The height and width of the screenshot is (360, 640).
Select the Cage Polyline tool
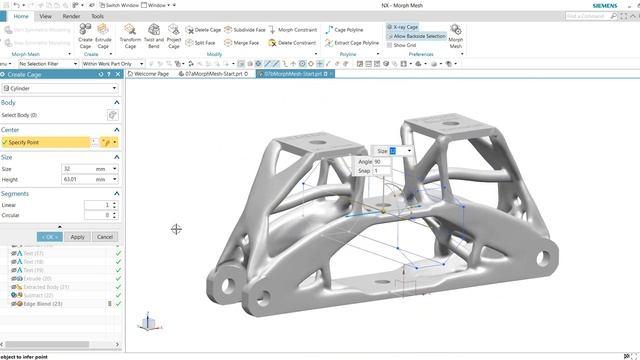(344, 30)
